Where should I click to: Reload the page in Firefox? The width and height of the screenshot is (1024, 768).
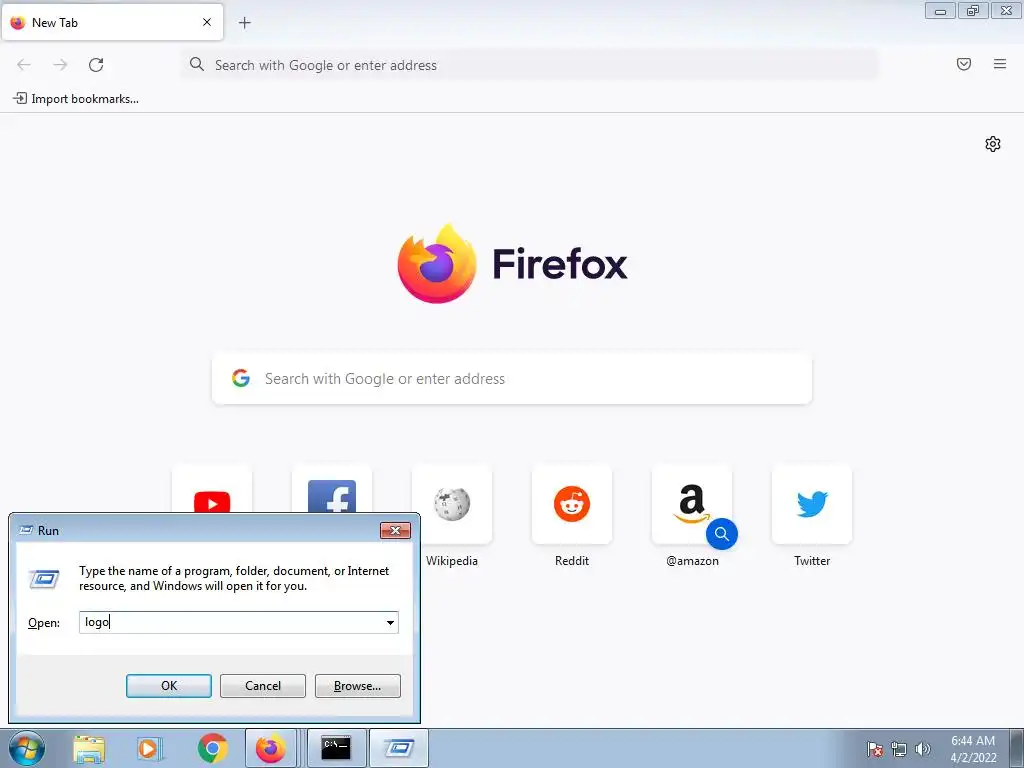[96, 65]
